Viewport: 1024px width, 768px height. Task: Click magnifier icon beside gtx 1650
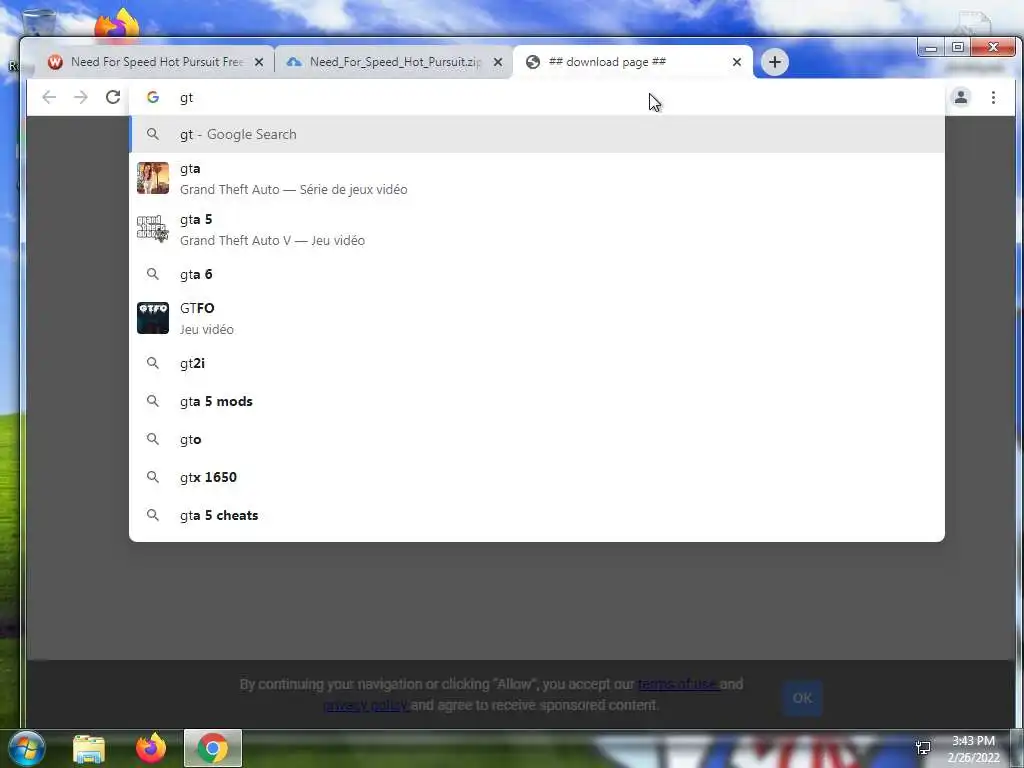click(153, 477)
